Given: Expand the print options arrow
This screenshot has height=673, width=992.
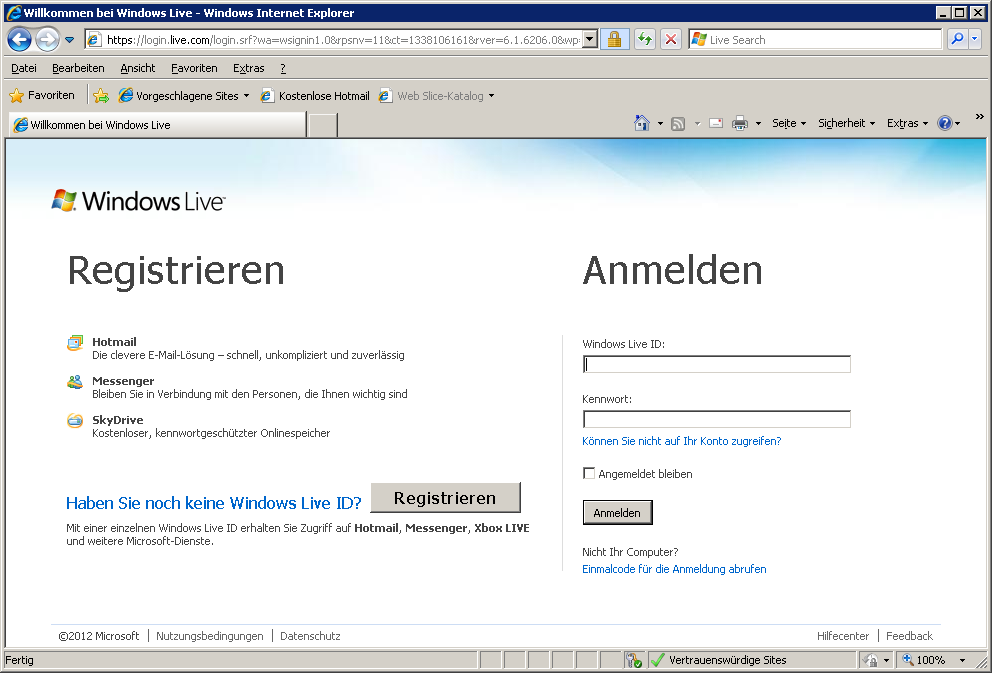Looking at the screenshot, I should [758, 123].
